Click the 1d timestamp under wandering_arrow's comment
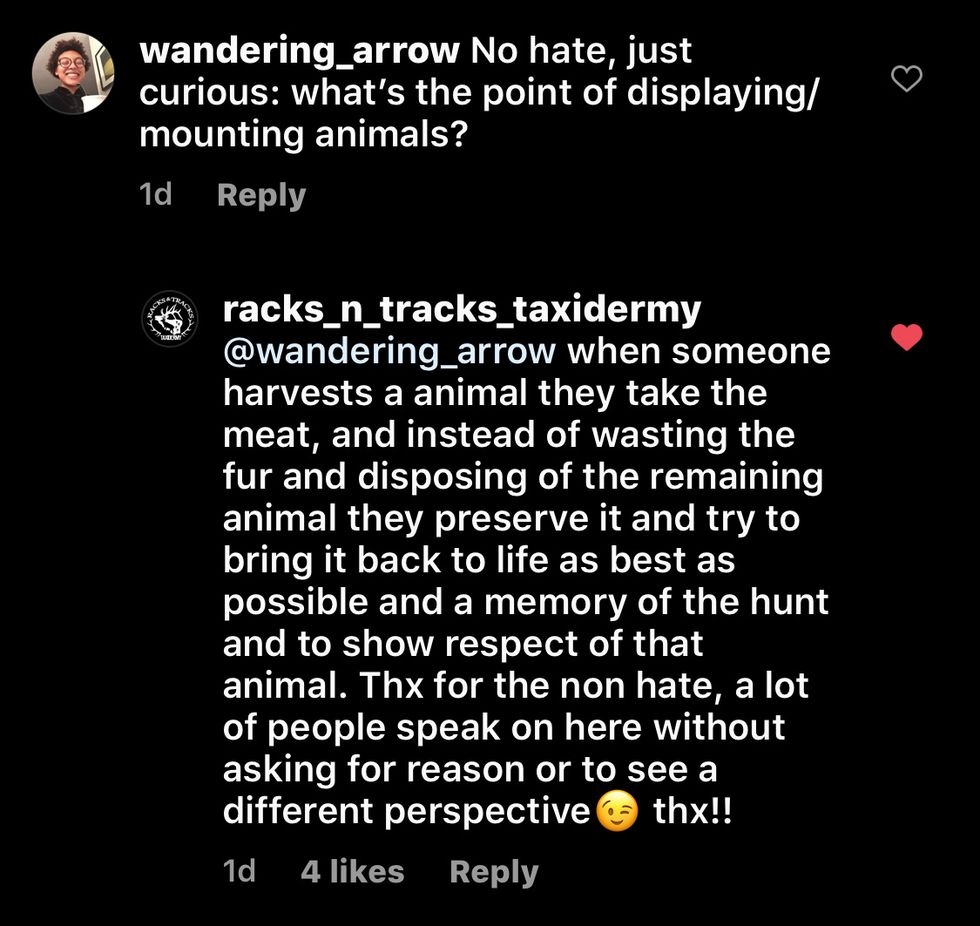Screen dimensions: 980x926 click(x=156, y=195)
